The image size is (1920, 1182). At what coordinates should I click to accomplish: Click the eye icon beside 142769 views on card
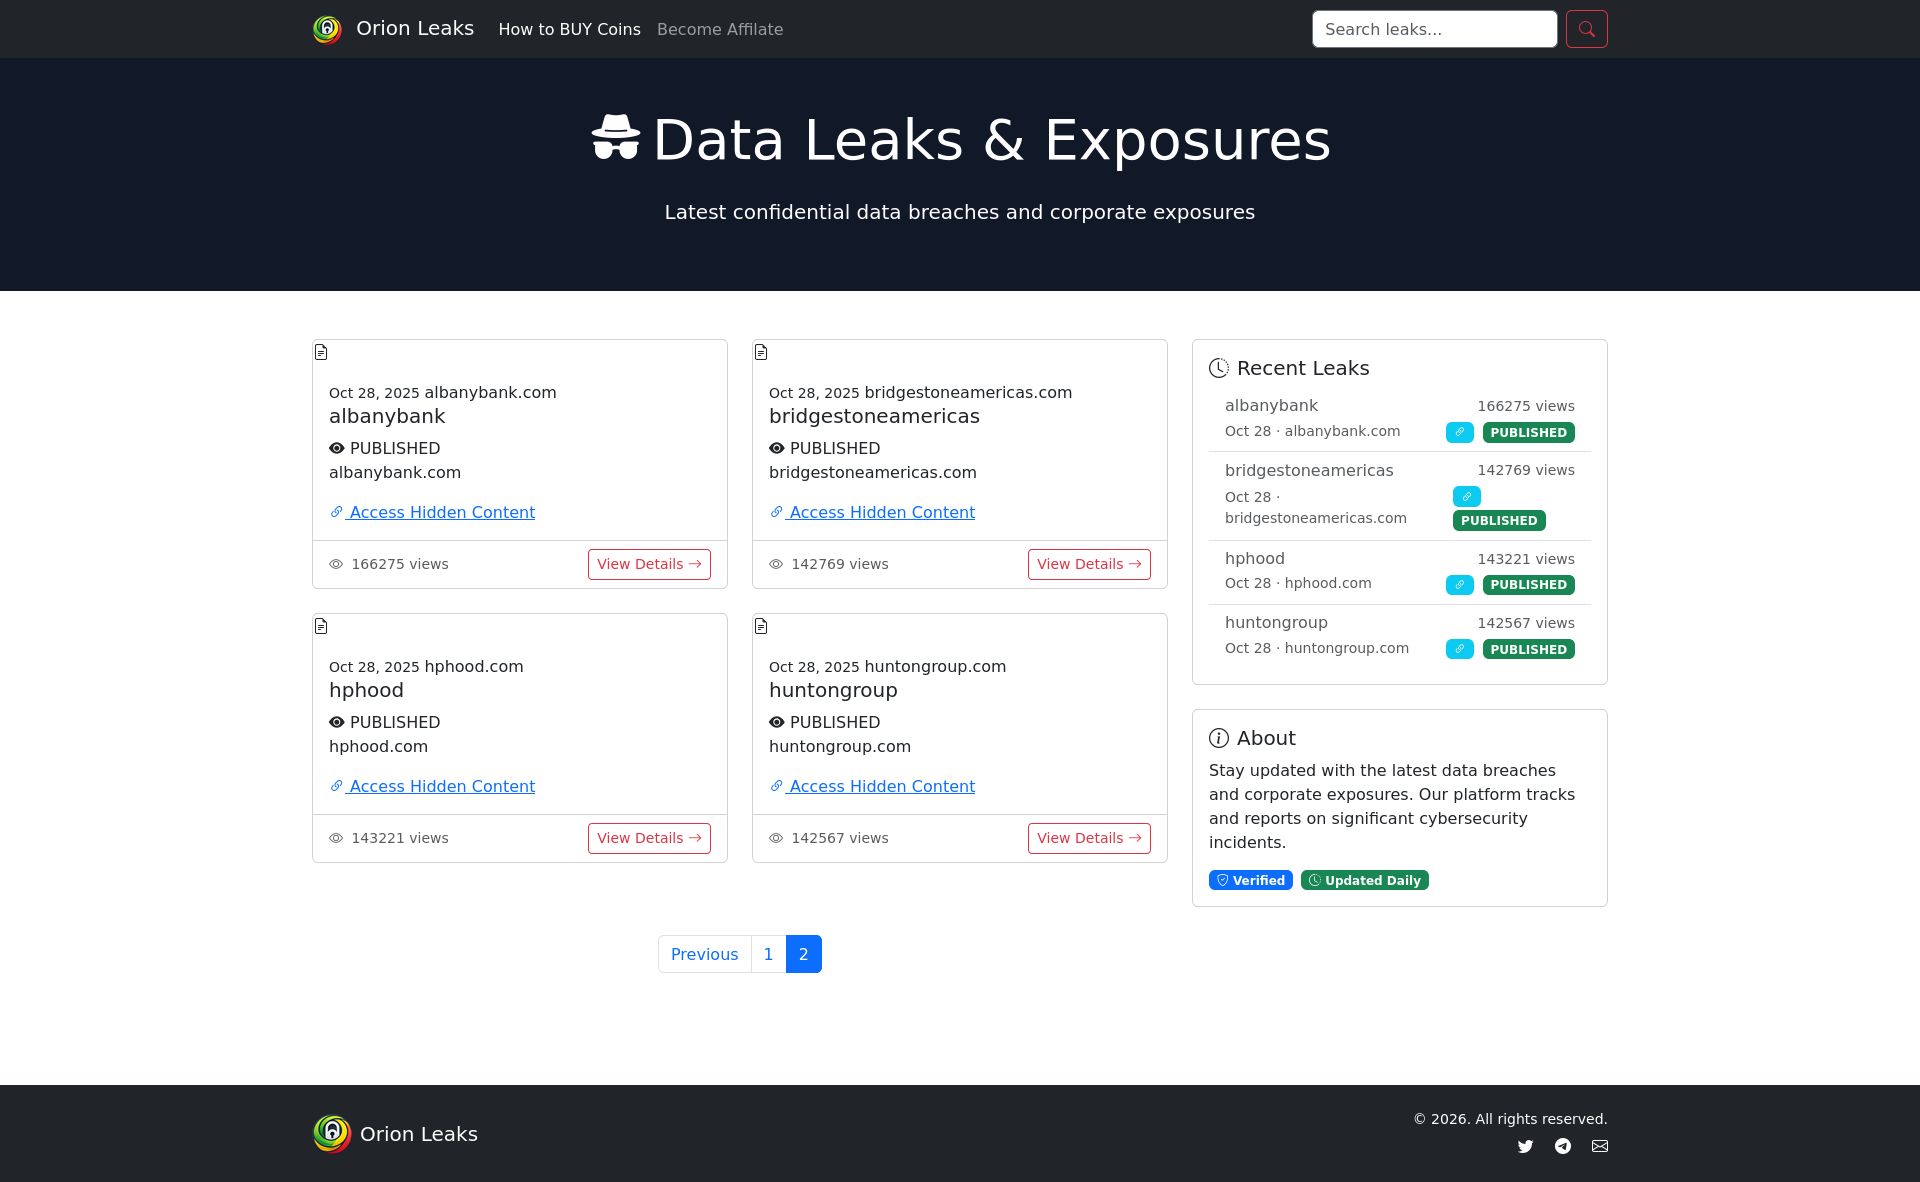click(776, 564)
